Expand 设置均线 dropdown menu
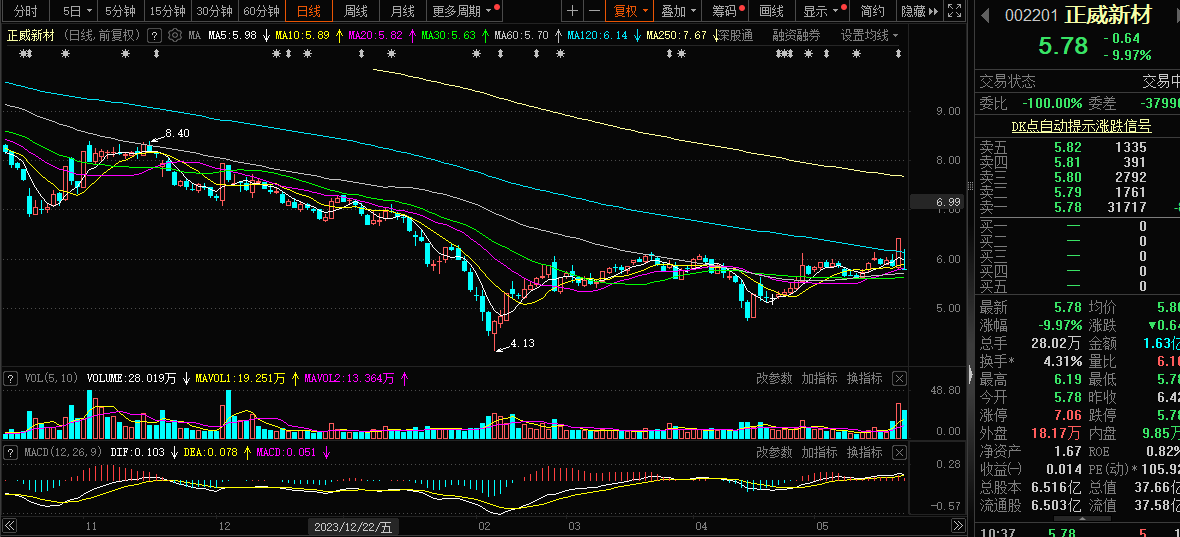This screenshot has height=537, width=1180. 868,35
